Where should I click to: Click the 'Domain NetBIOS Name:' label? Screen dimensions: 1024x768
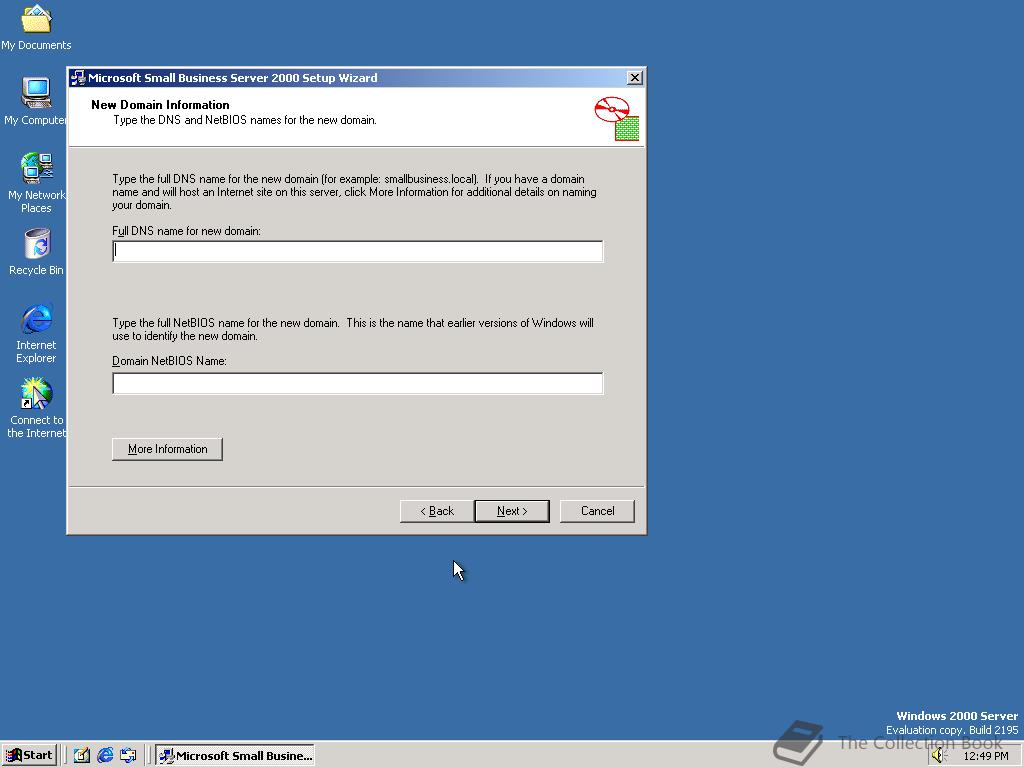pos(169,360)
